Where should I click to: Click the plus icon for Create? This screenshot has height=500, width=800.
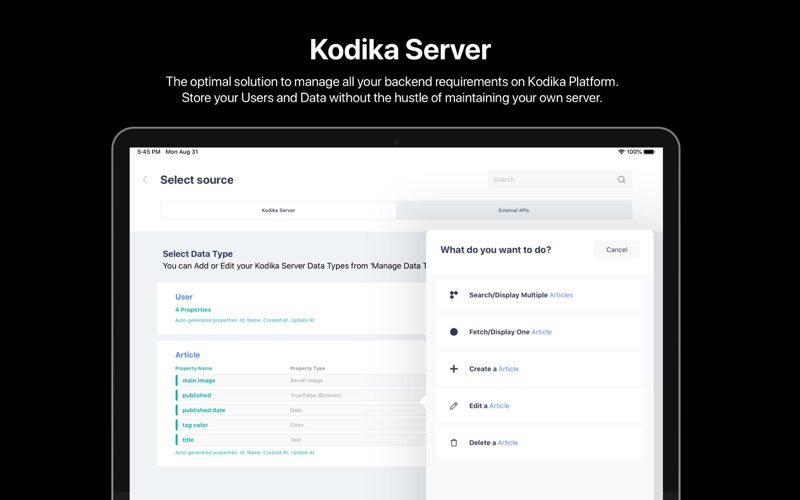click(x=454, y=368)
